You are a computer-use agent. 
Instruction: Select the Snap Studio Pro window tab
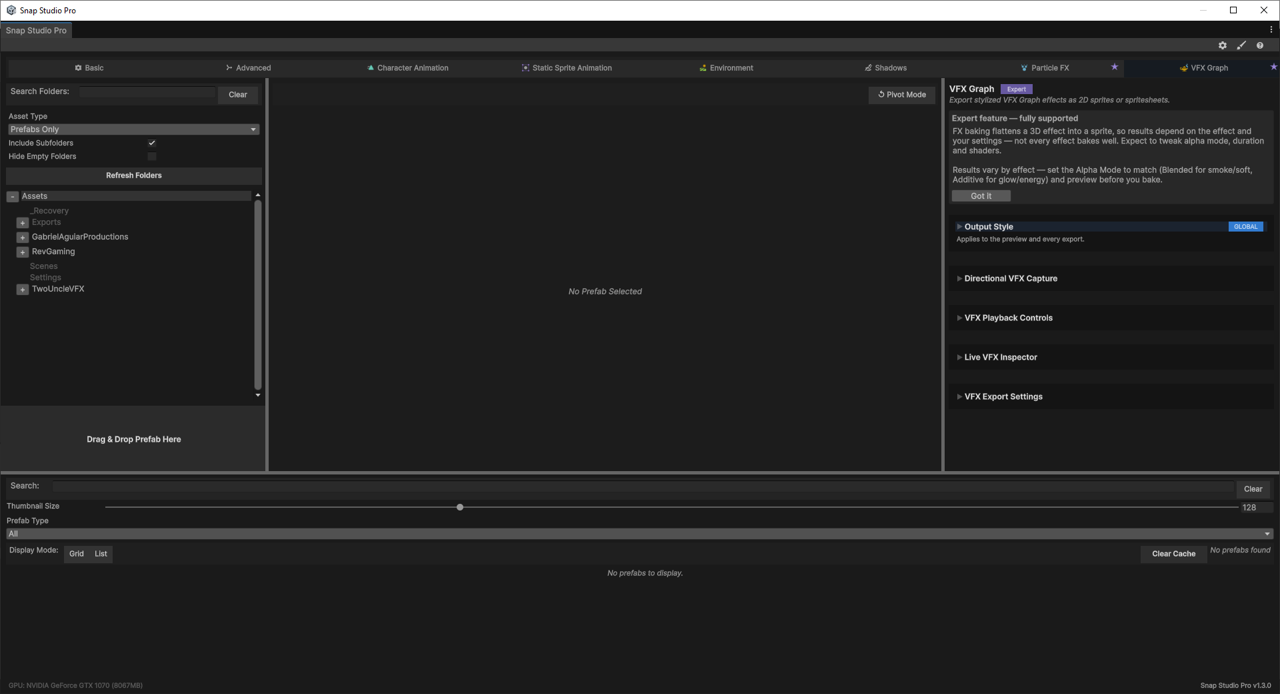click(x=36, y=30)
